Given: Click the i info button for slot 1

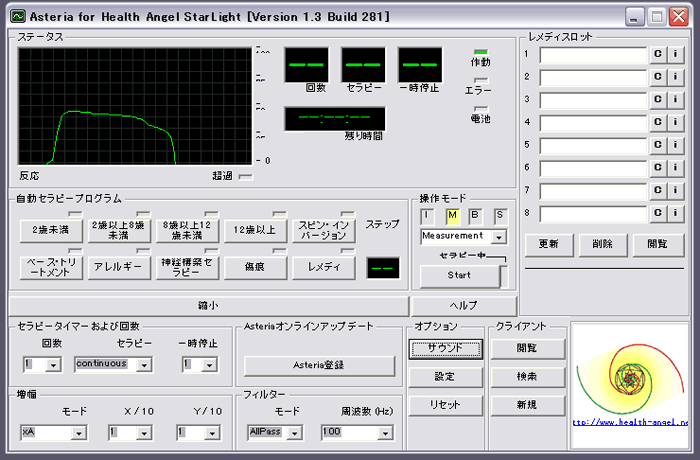Looking at the screenshot, I should coord(675,54).
